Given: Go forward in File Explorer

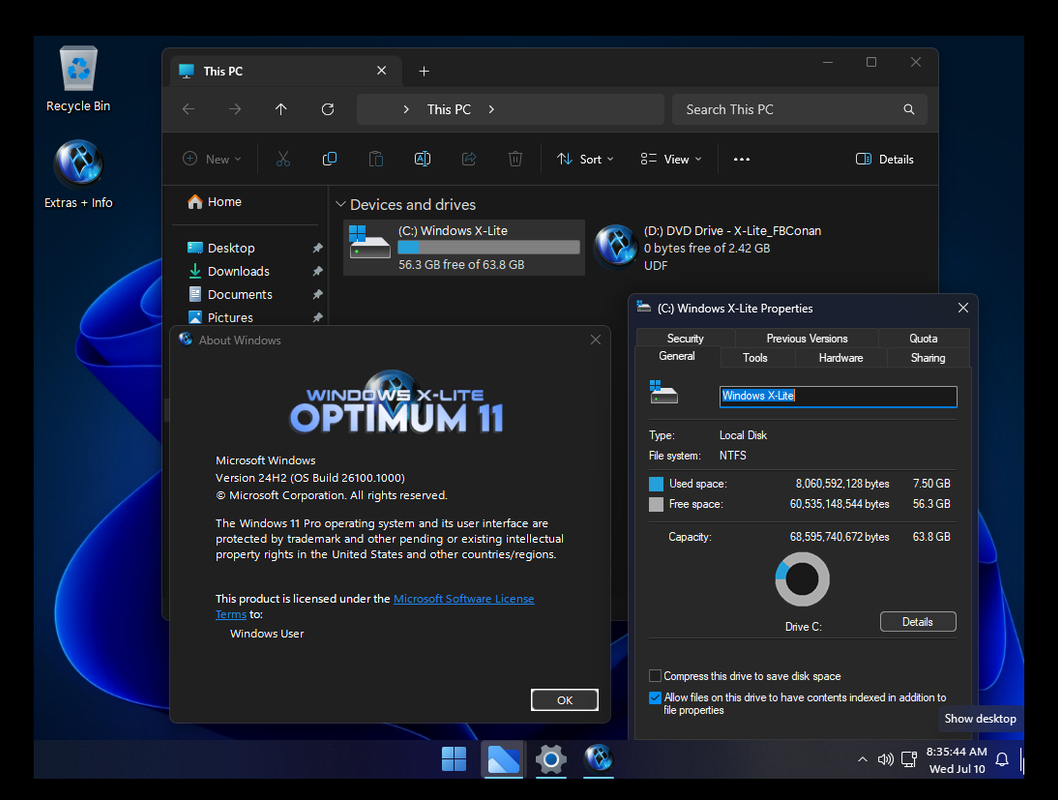Looking at the screenshot, I should [235, 109].
